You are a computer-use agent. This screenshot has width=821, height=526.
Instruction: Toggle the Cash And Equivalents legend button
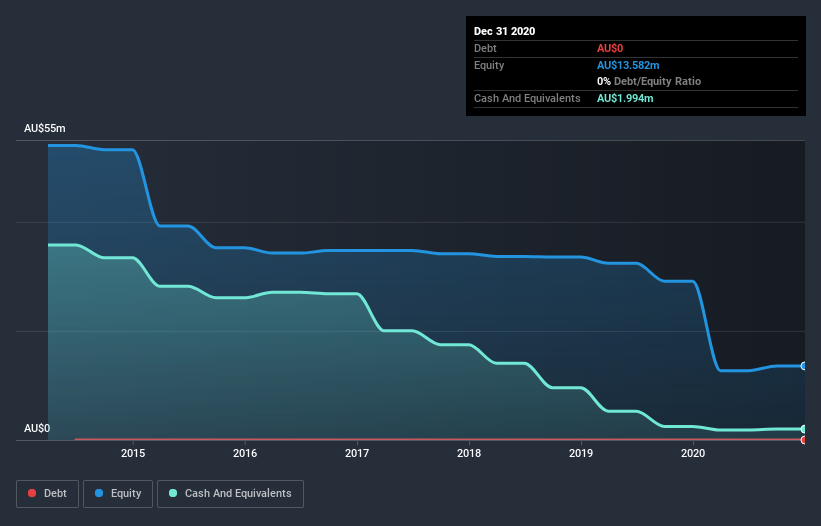point(230,494)
